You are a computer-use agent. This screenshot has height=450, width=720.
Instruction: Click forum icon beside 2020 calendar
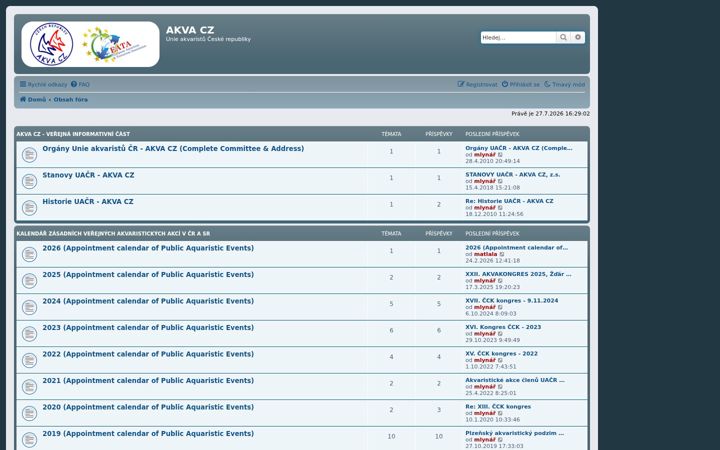tap(29, 413)
